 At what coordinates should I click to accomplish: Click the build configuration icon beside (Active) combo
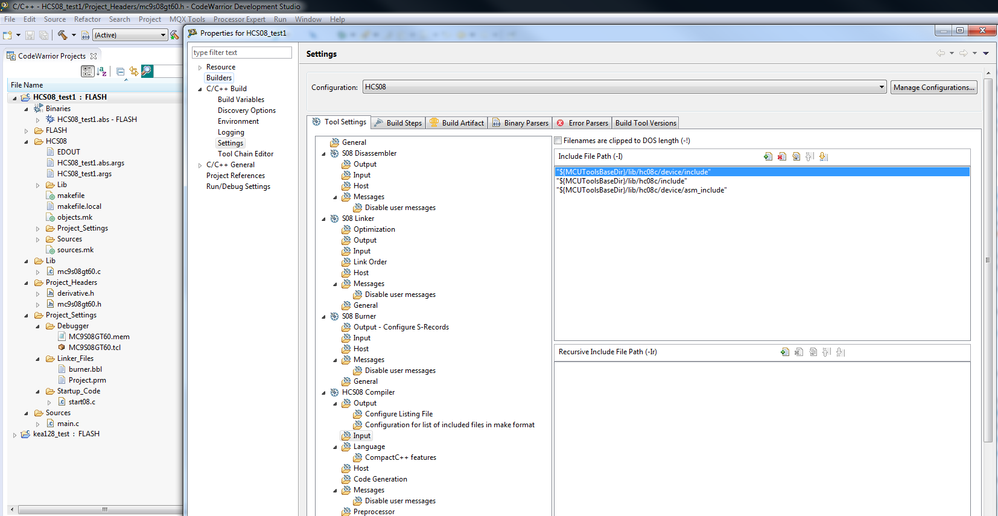pos(85,35)
